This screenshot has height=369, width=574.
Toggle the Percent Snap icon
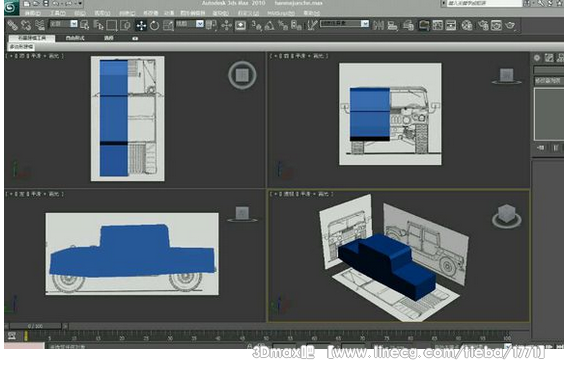(x=283, y=25)
